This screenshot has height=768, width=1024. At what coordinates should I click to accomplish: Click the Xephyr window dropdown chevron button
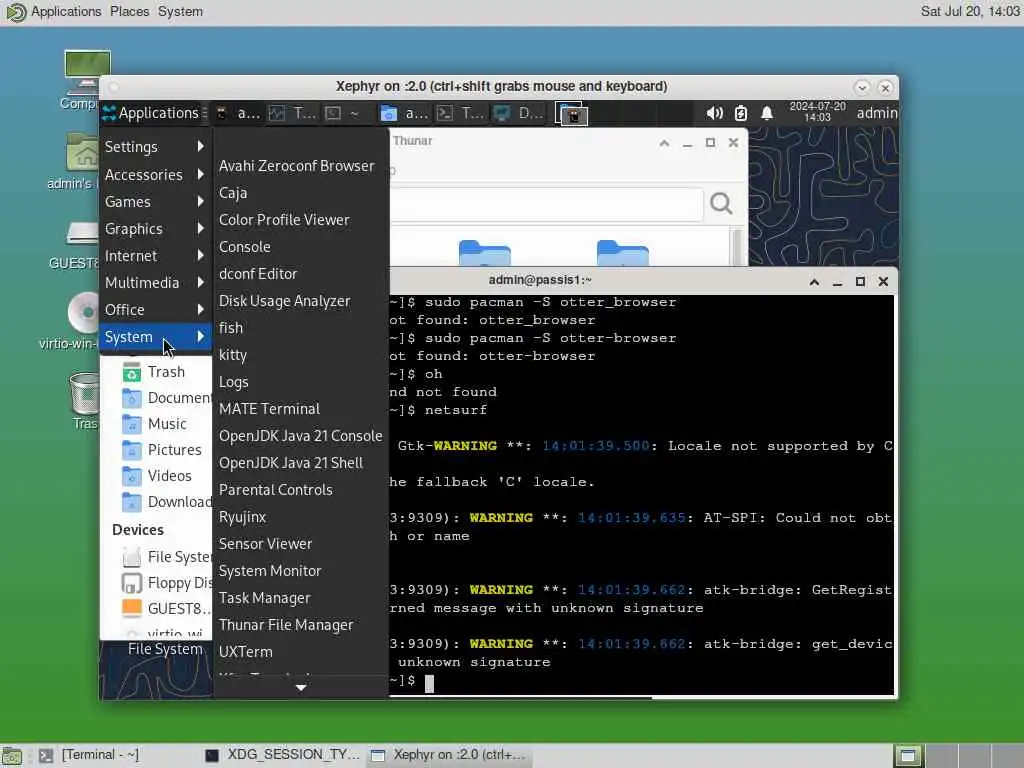(x=862, y=88)
